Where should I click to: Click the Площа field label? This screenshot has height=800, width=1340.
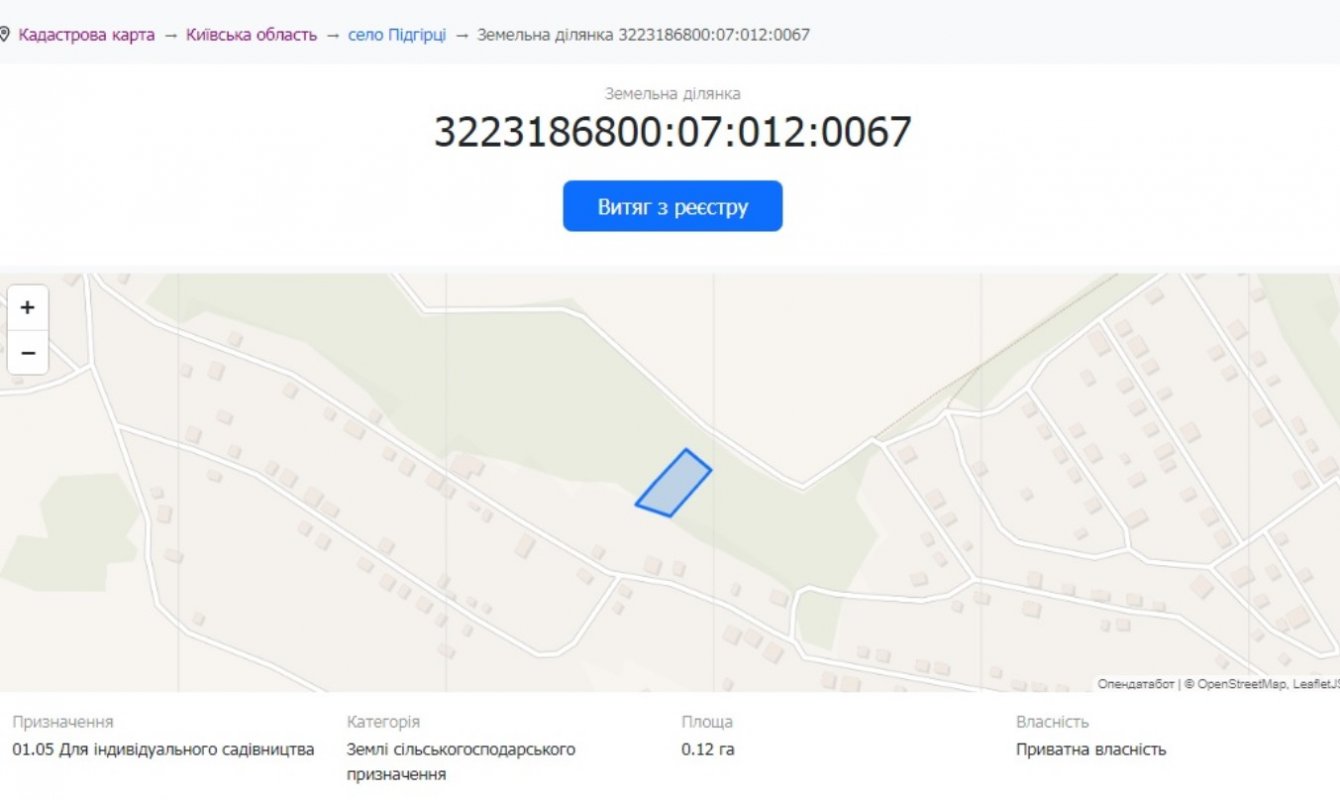(707, 721)
